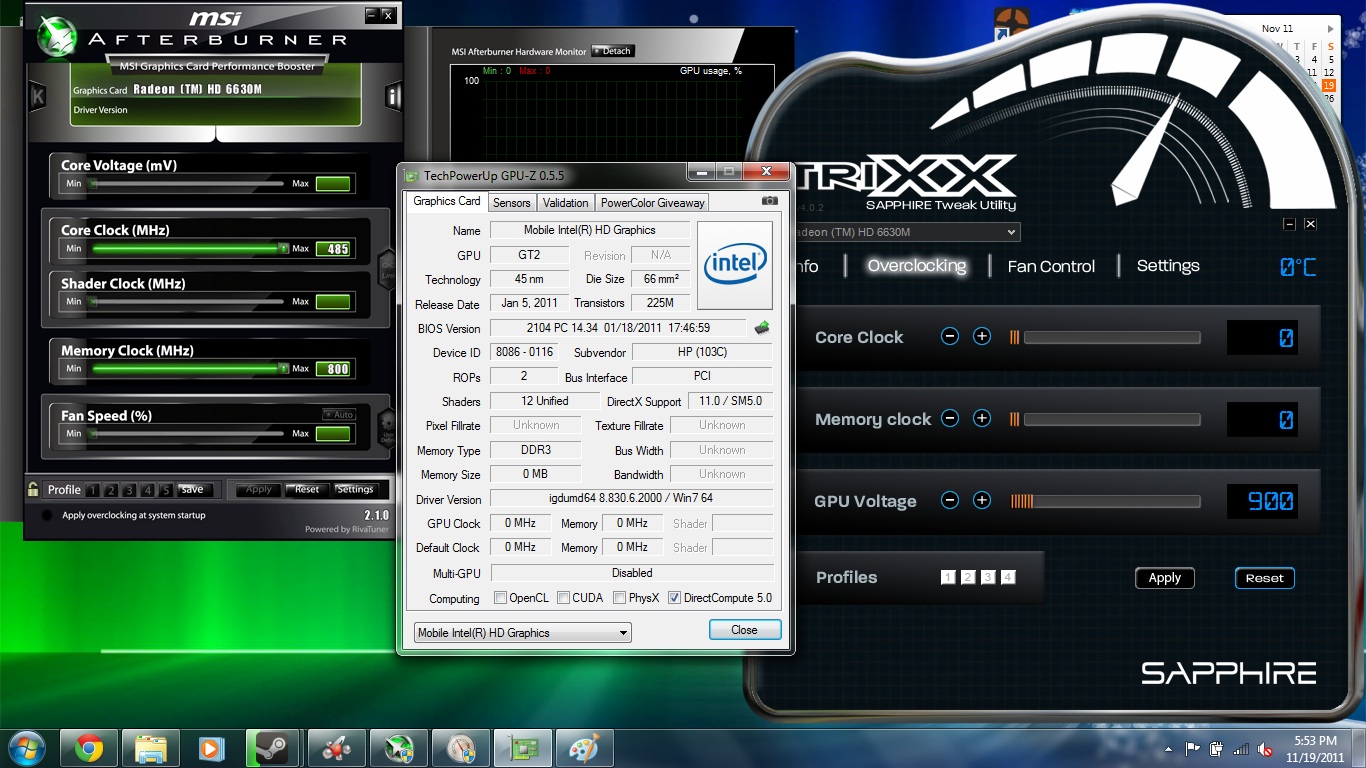
Task: Switch to the Sapphire TRIXX gauge taskbar icon
Action: pyautogui.click(x=461, y=748)
